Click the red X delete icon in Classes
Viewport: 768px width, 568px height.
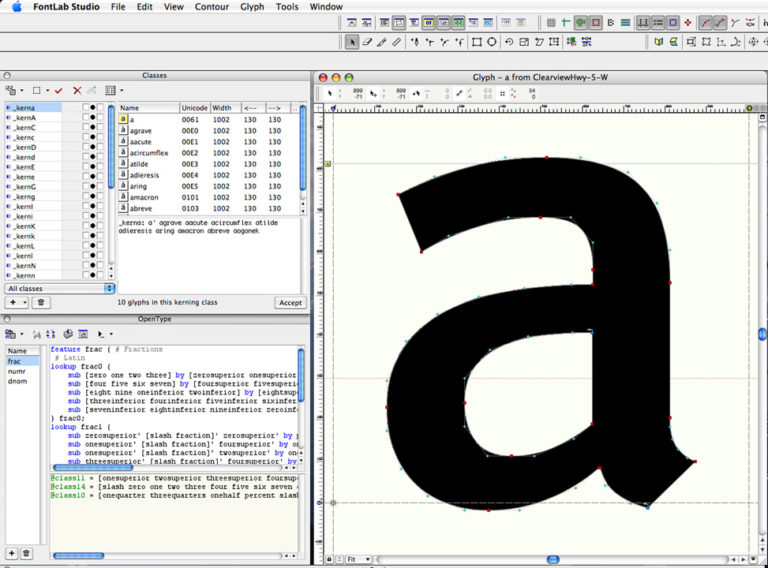point(77,90)
